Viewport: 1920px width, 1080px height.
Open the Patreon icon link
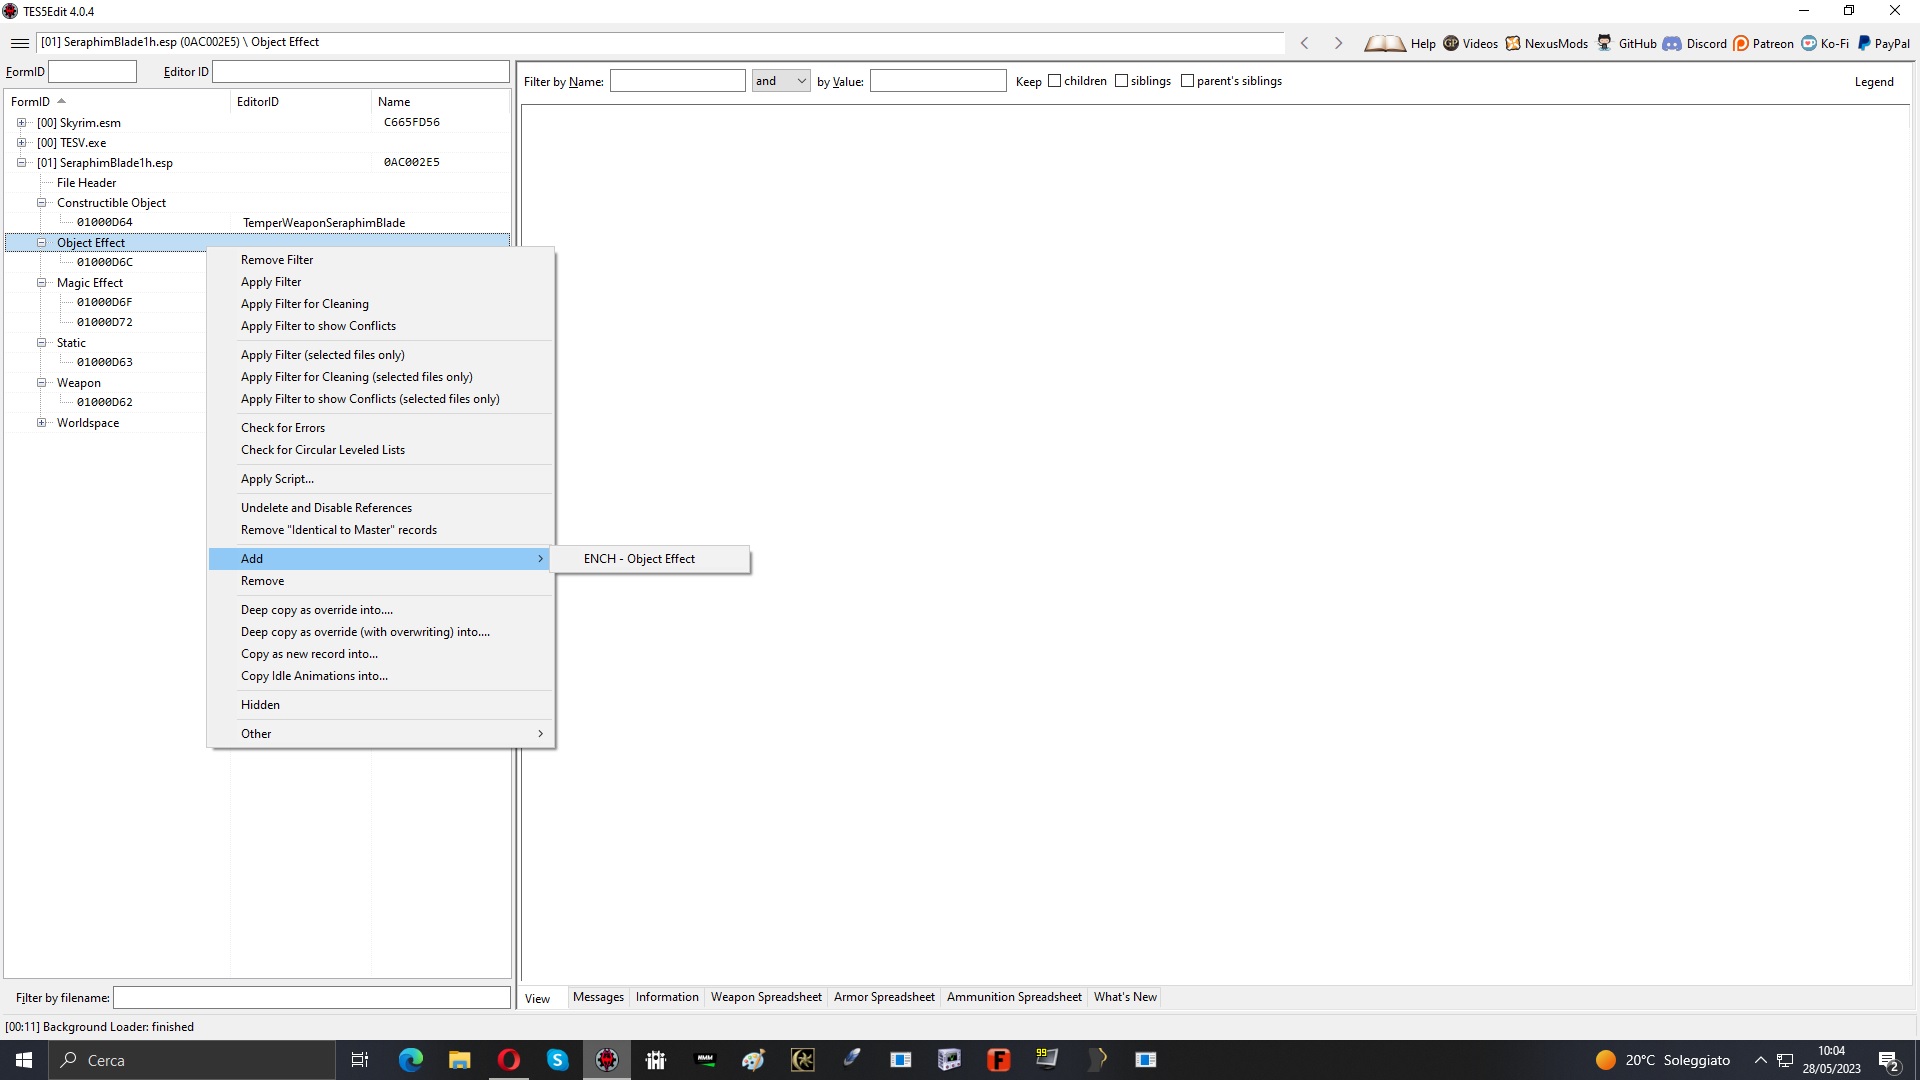point(1741,43)
